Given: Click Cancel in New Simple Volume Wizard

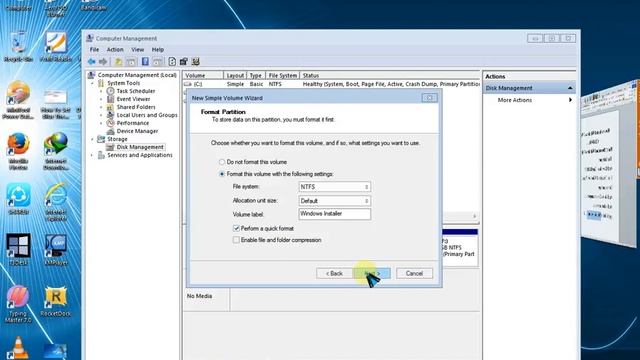Looking at the screenshot, I should tap(414, 273).
